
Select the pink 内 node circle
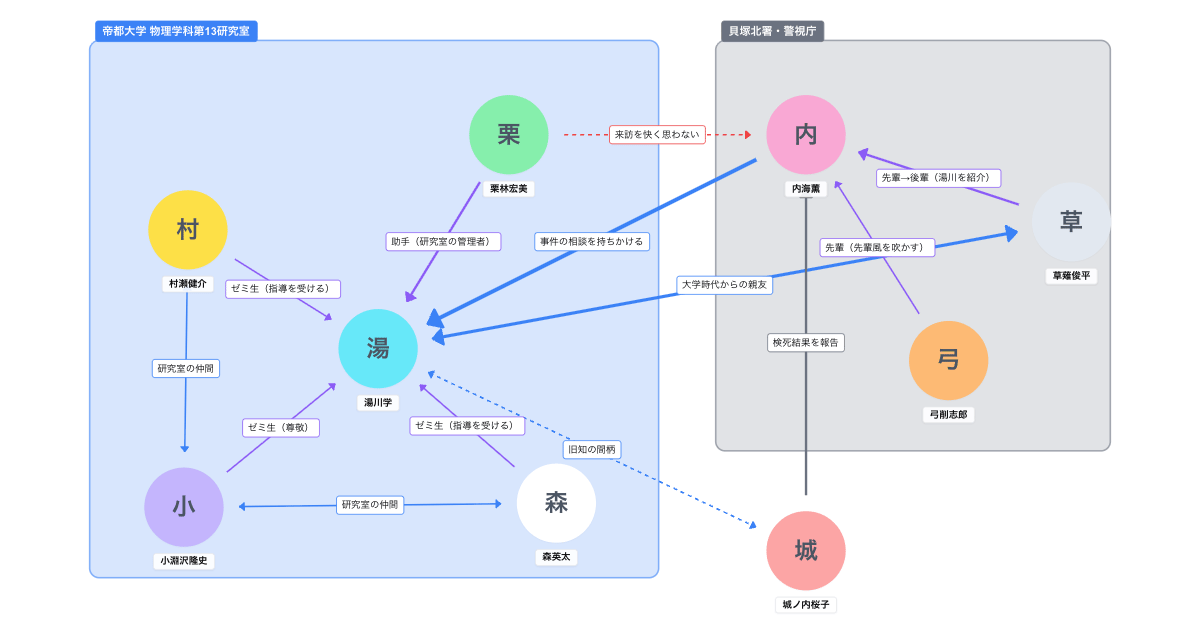point(806,135)
